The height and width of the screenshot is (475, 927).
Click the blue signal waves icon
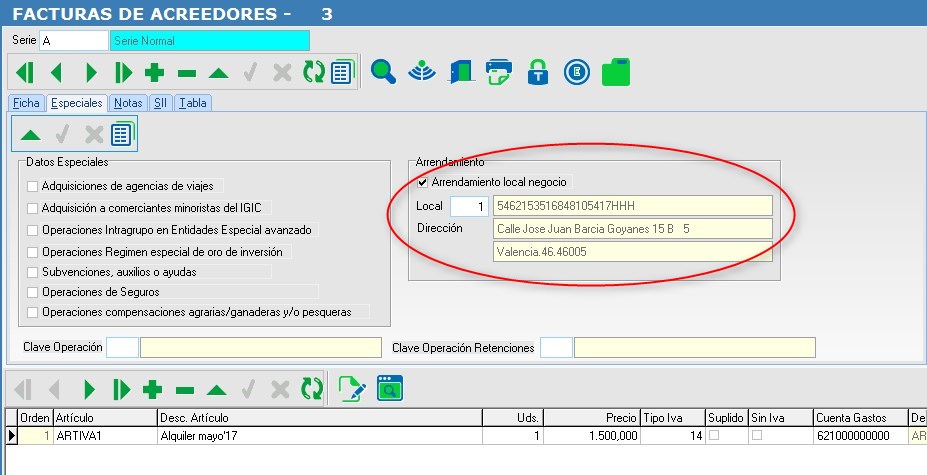point(422,72)
